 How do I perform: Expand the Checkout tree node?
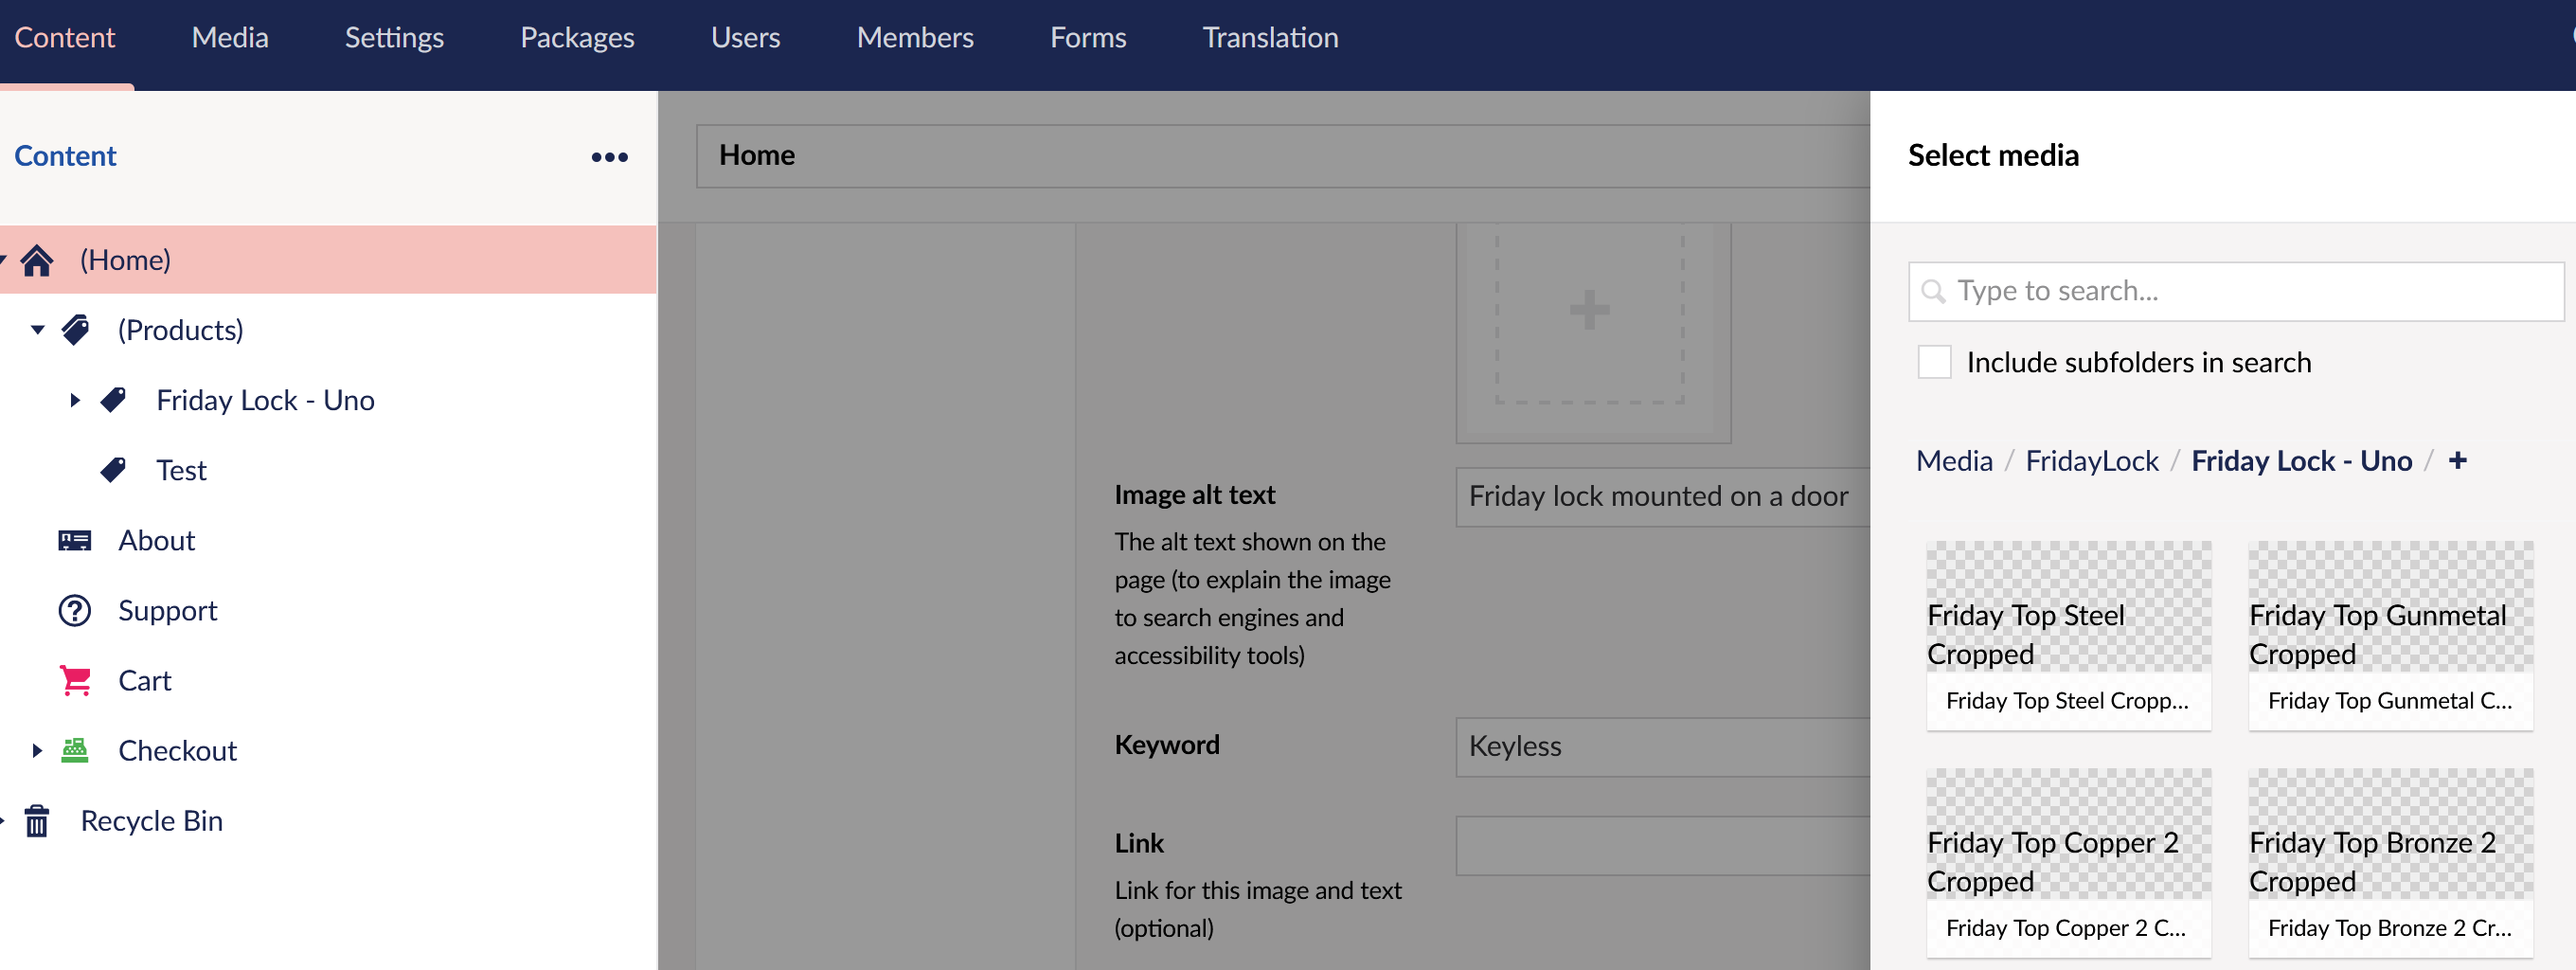click(37, 750)
